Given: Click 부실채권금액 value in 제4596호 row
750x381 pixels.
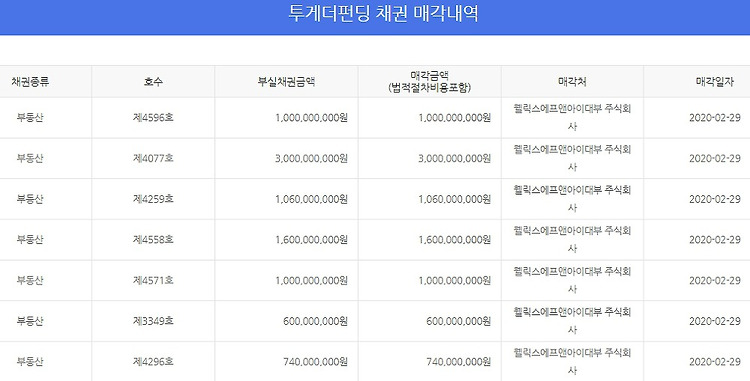Looking at the screenshot, I should 311,118.
